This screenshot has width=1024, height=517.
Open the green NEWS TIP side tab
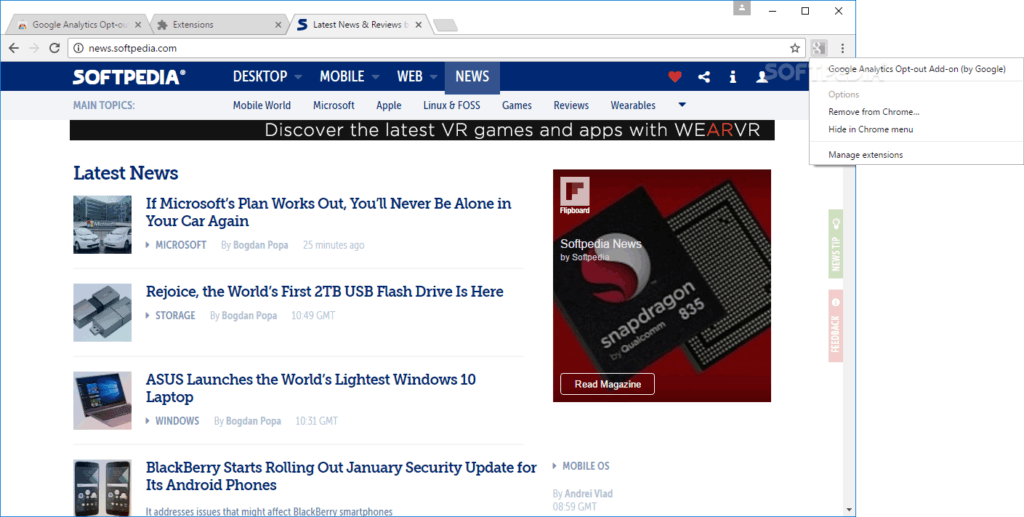coord(835,244)
